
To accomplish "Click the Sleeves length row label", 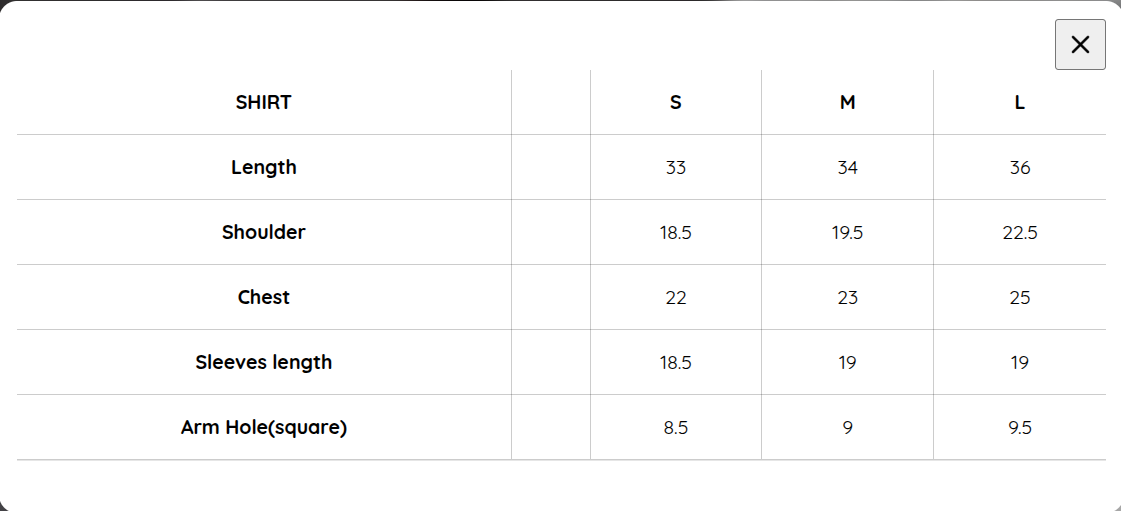I will [264, 362].
